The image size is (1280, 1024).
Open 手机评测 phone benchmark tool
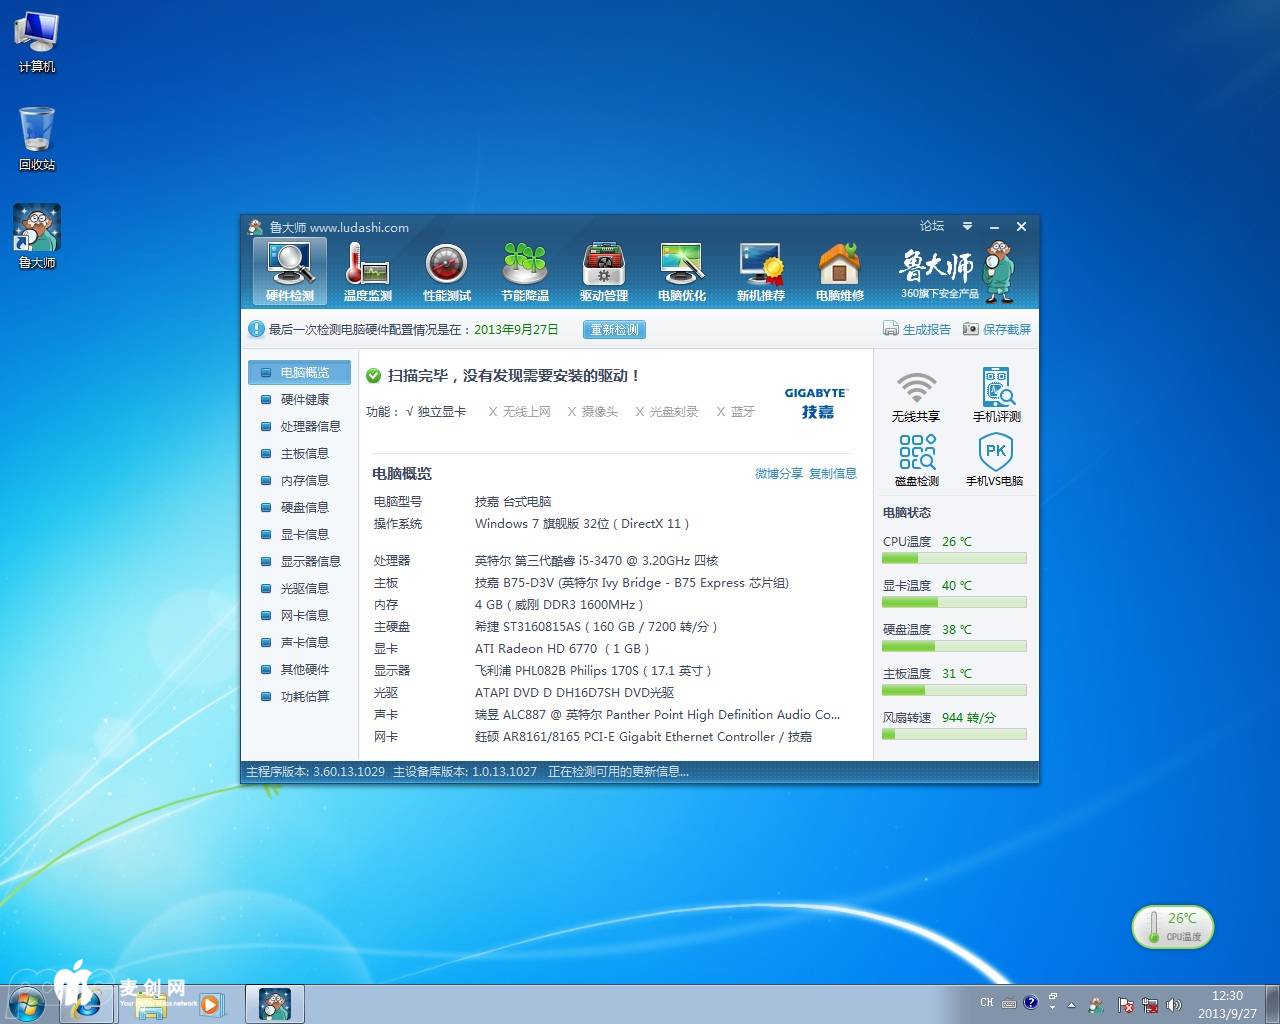pyautogui.click(x=997, y=393)
